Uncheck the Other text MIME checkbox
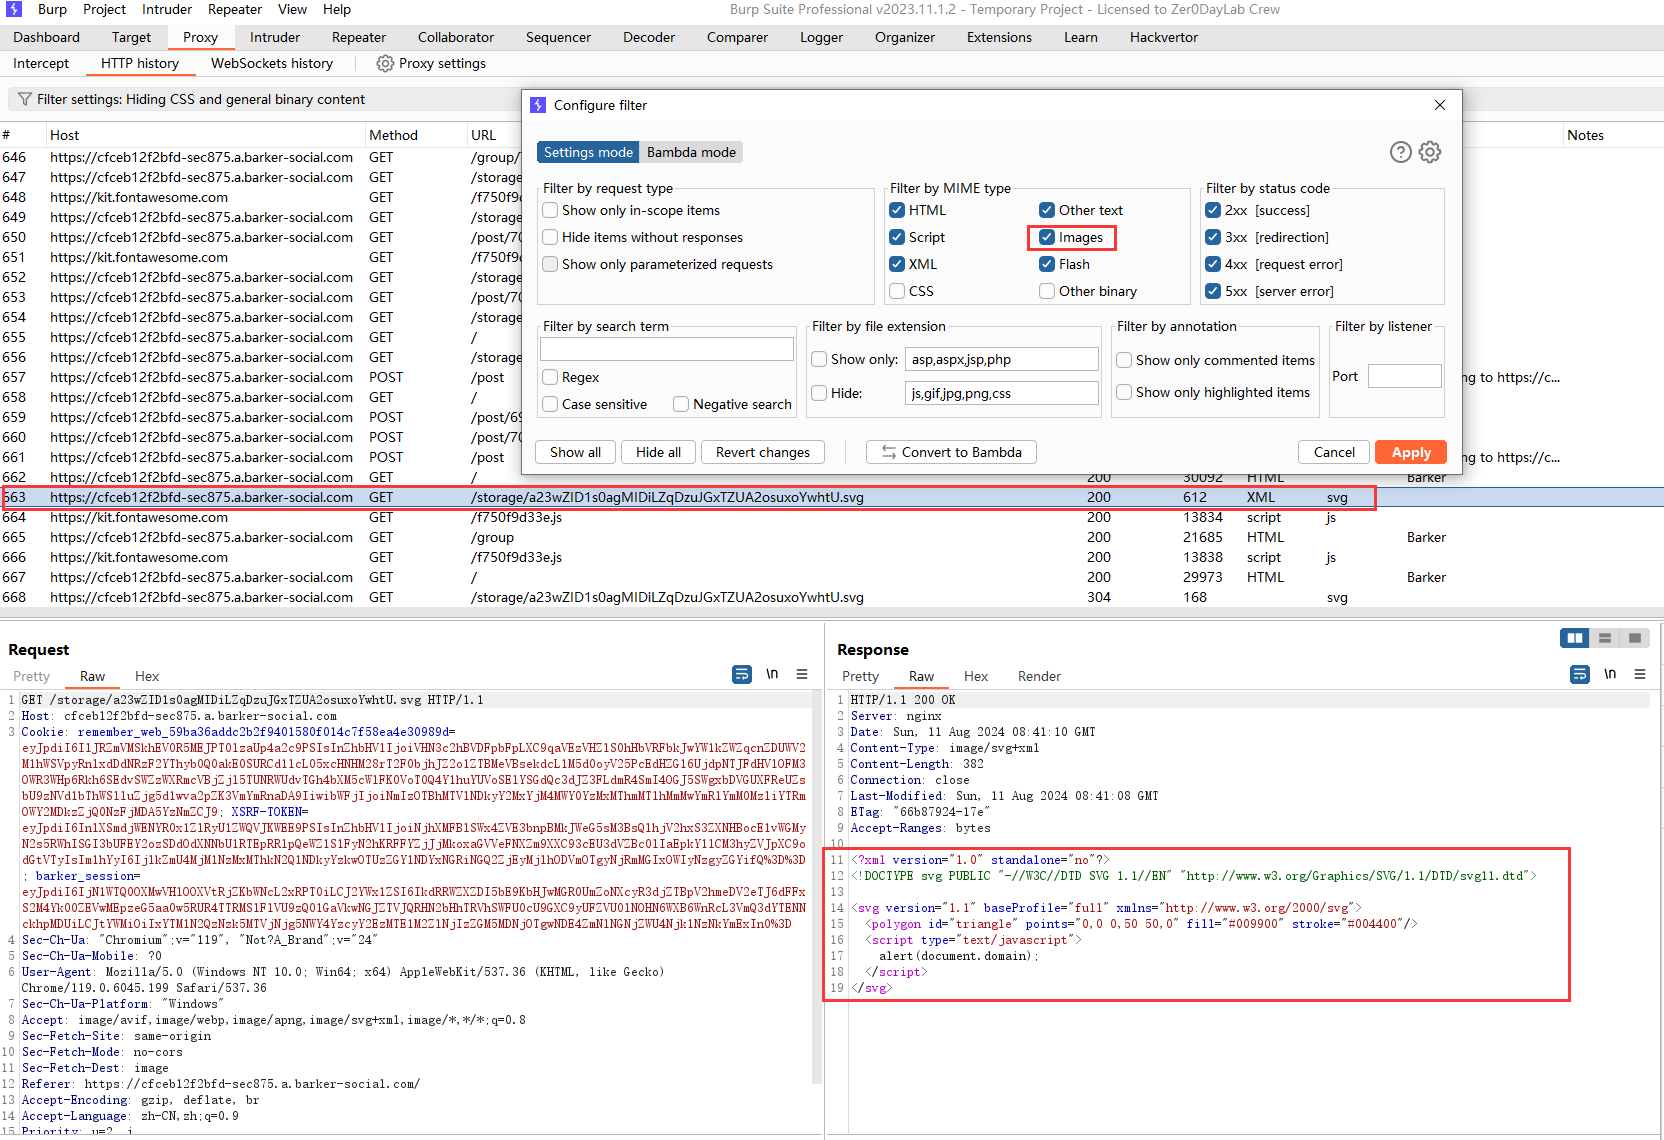This screenshot has width=1664, height=1140. click(x=1047, y=210)
